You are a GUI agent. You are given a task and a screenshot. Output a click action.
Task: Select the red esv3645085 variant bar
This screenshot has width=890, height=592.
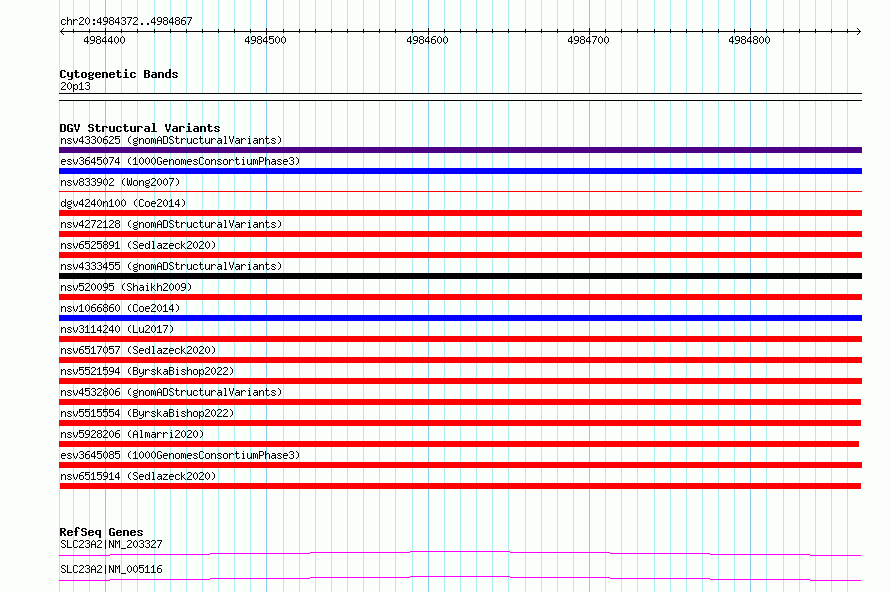460,465
